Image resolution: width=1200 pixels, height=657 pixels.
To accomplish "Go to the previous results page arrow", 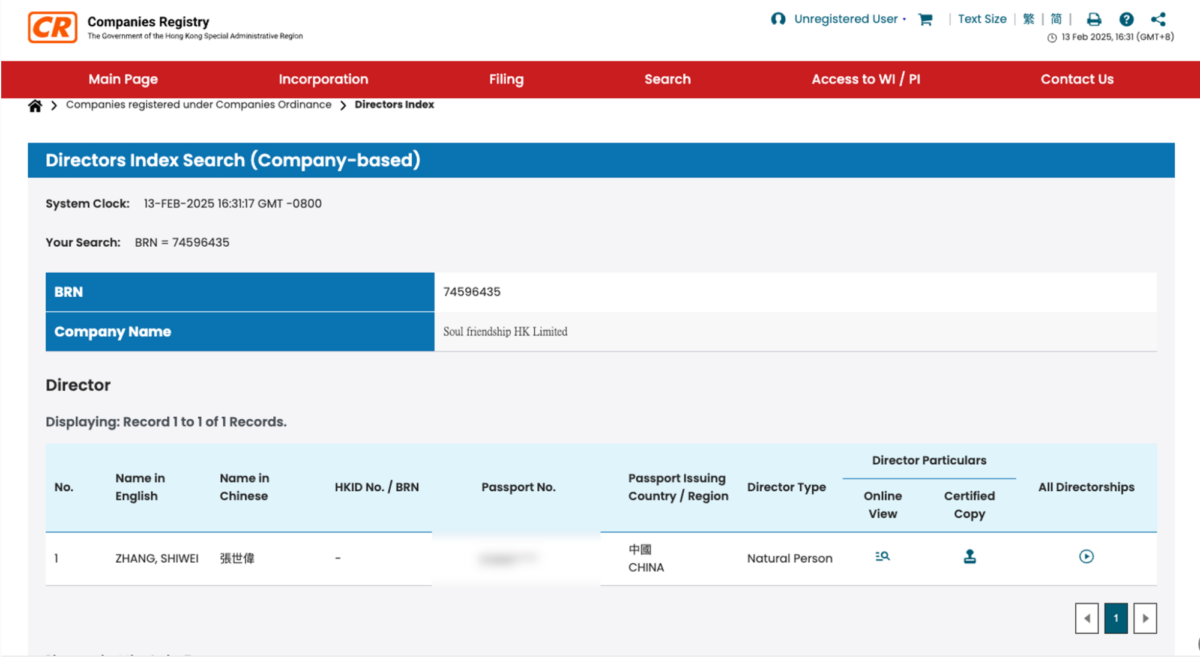I will click(1087, 618).
